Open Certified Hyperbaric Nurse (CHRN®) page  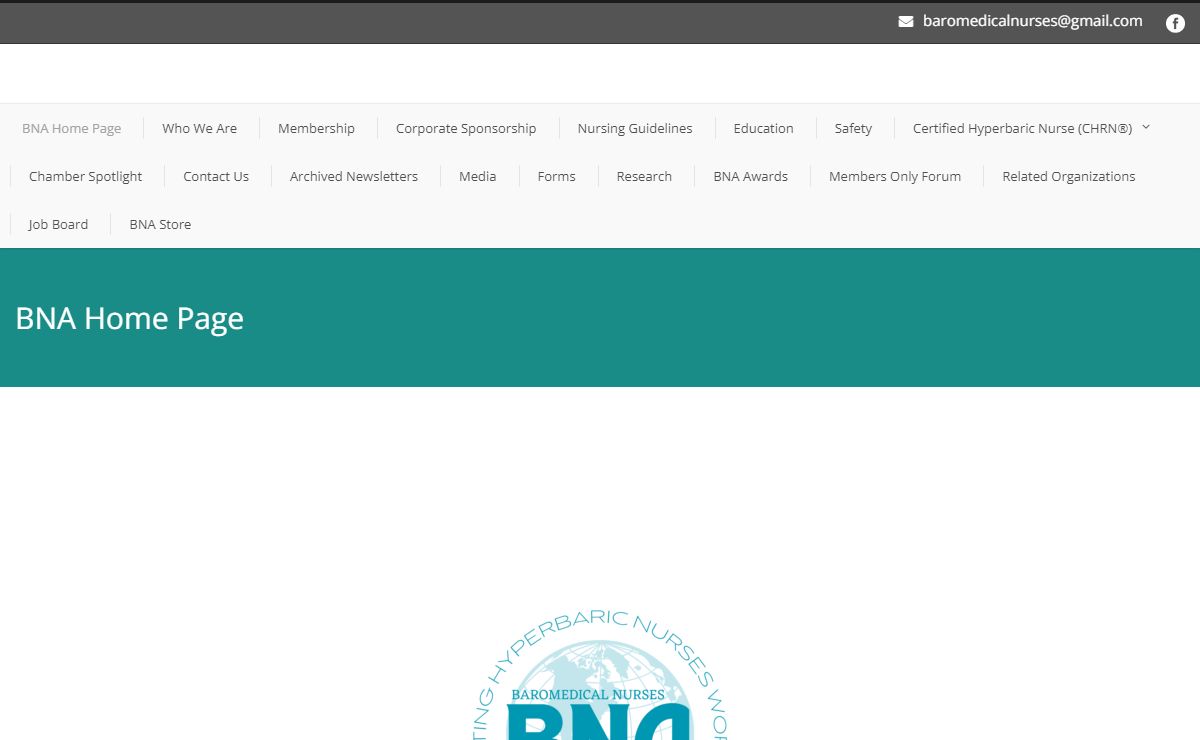1022,128
